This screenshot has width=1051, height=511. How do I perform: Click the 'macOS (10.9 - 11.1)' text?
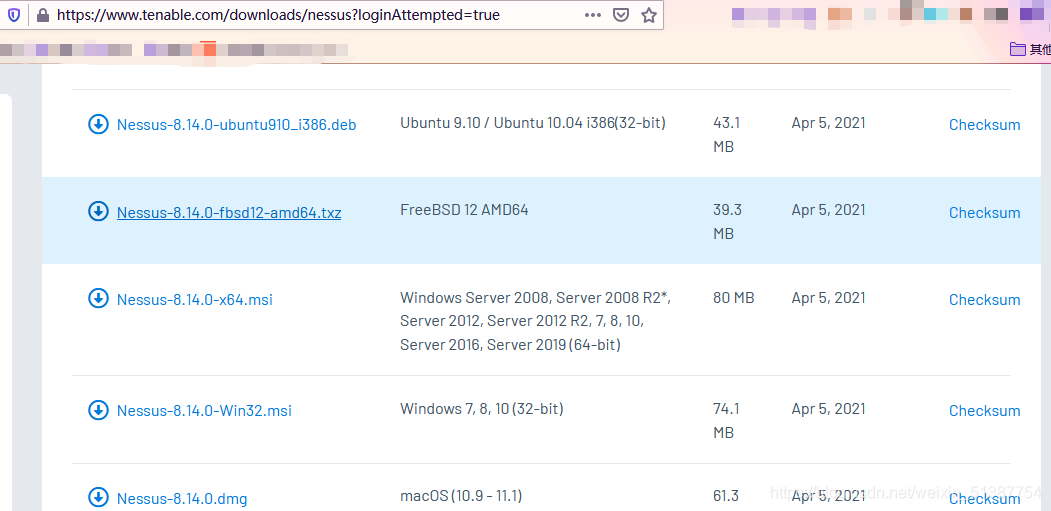coord(461,496)
